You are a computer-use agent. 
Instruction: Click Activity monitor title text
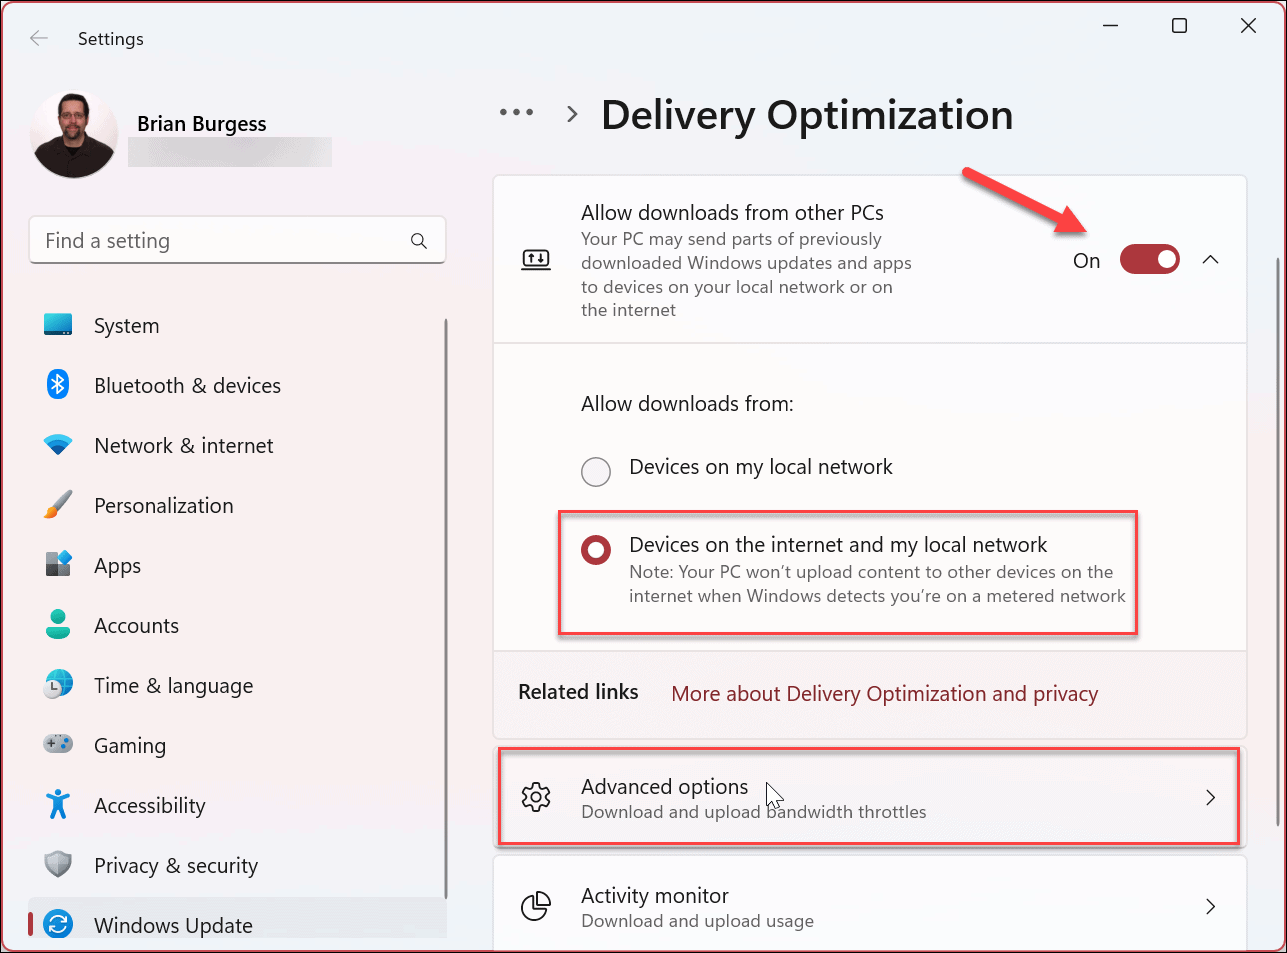655,896
